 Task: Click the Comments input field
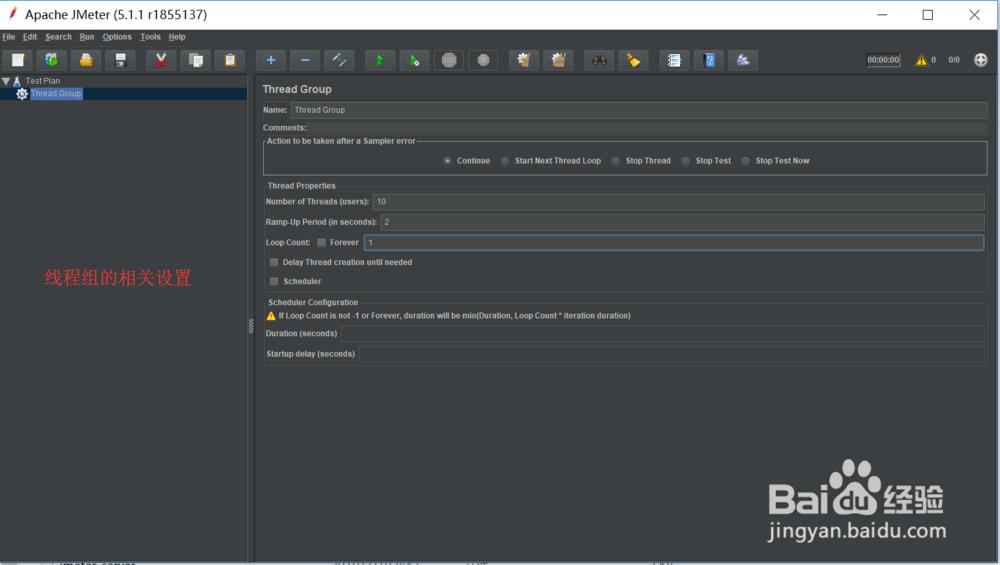point(647,128)
